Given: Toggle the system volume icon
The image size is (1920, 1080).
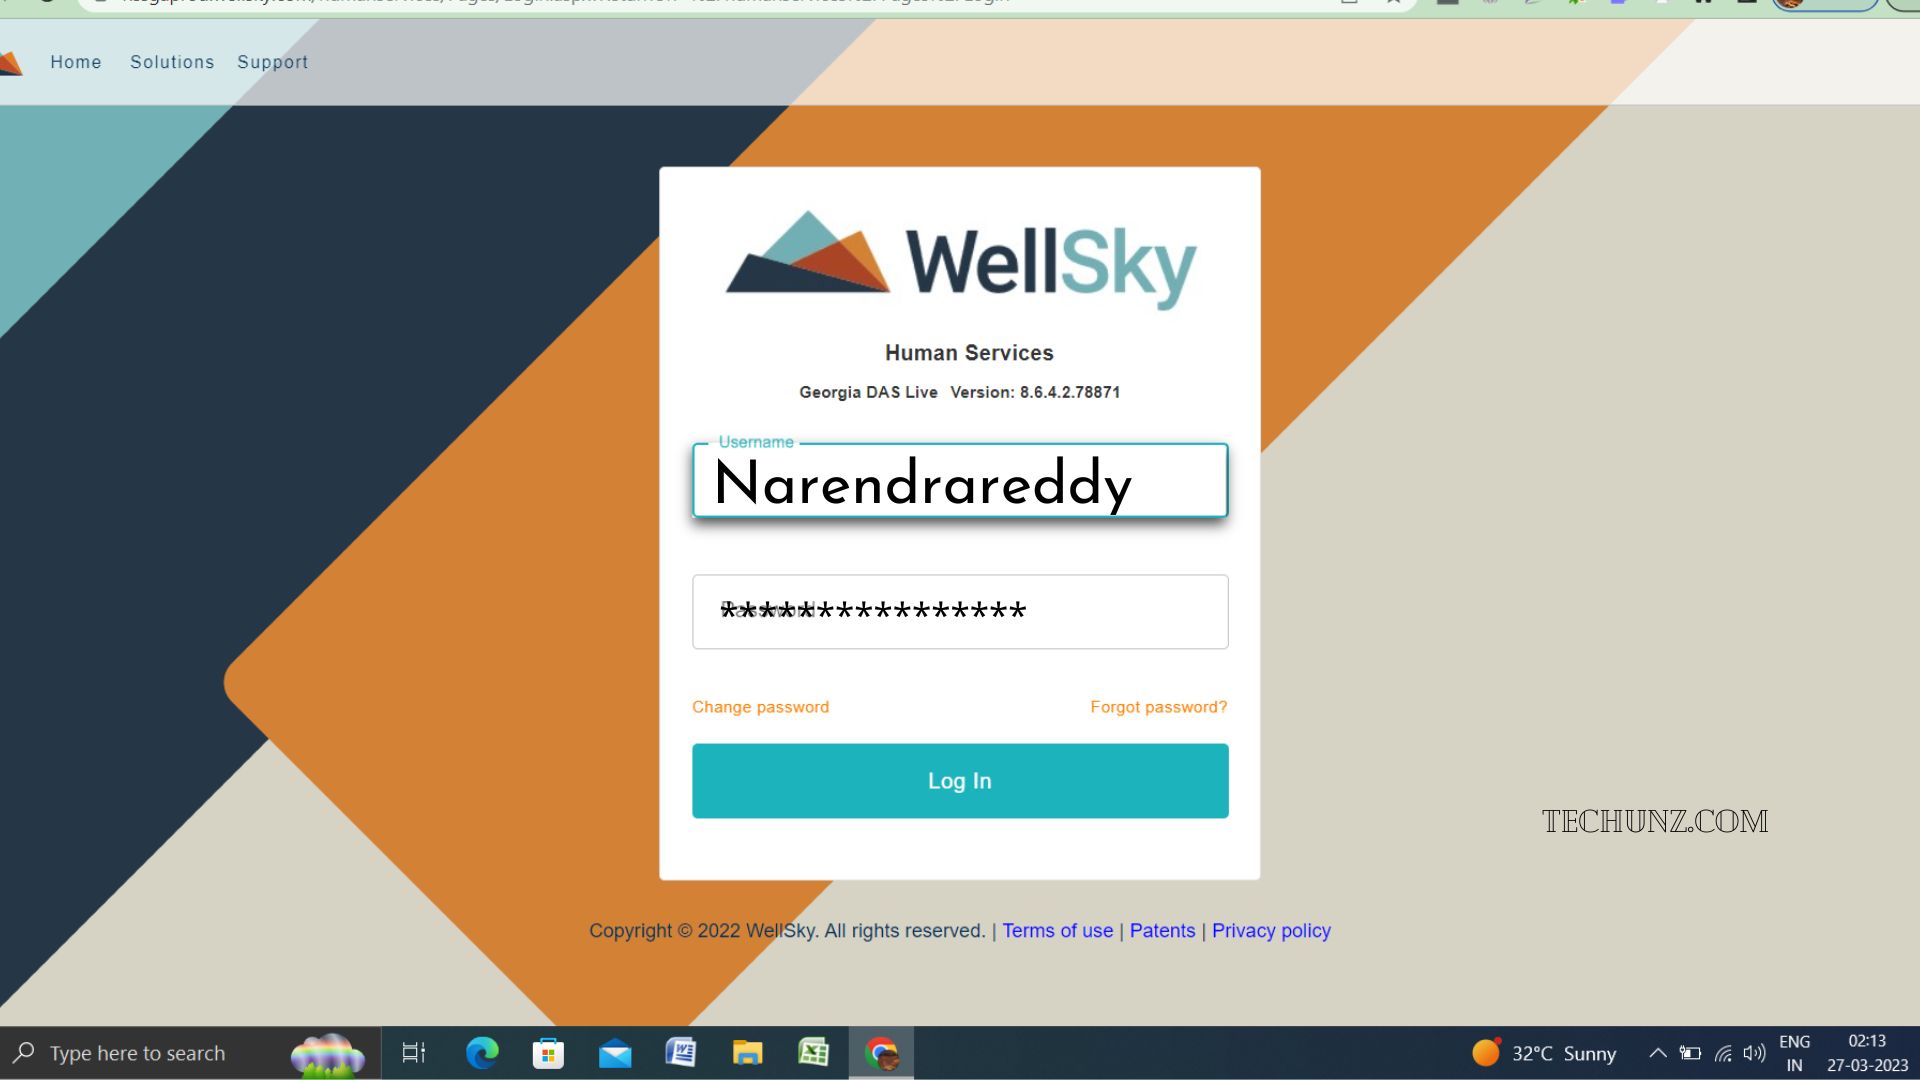Looking at the screenshot, I should (x=1754, y=1052).
